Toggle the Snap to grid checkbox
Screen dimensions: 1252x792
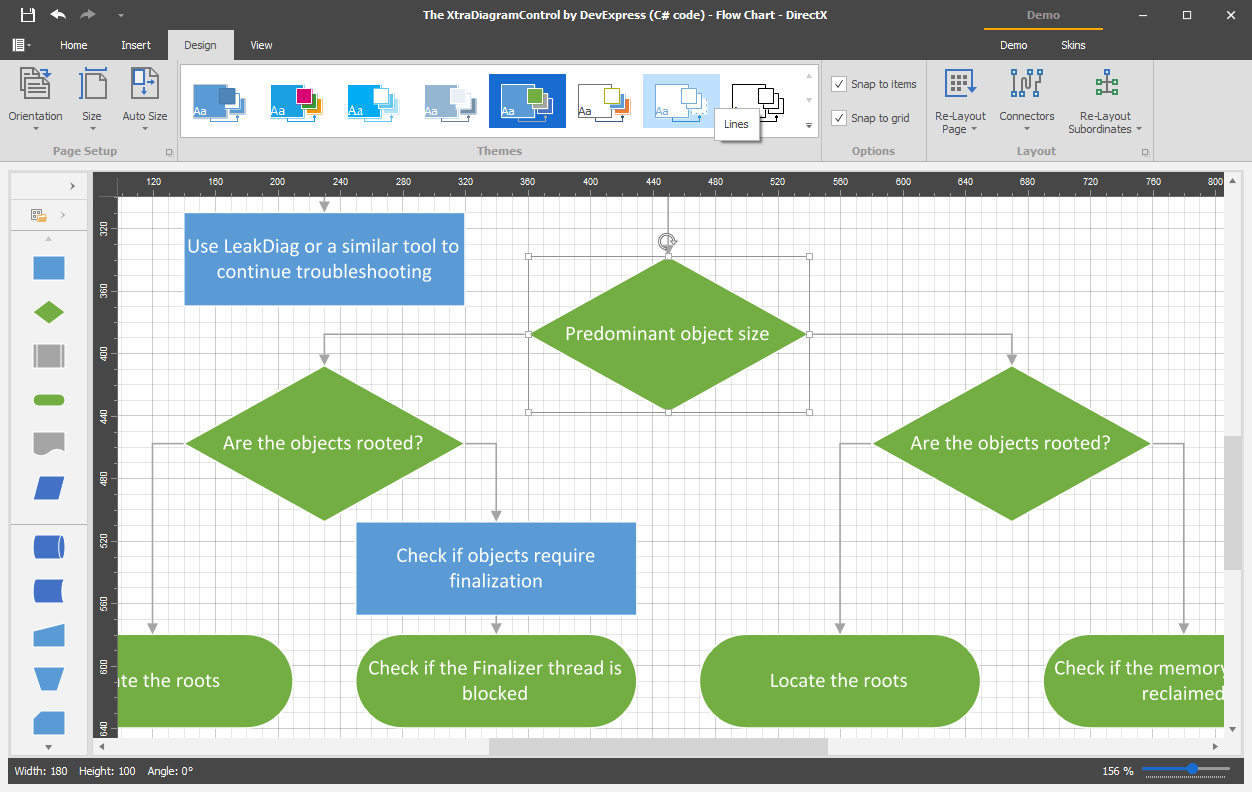[839, 118]
